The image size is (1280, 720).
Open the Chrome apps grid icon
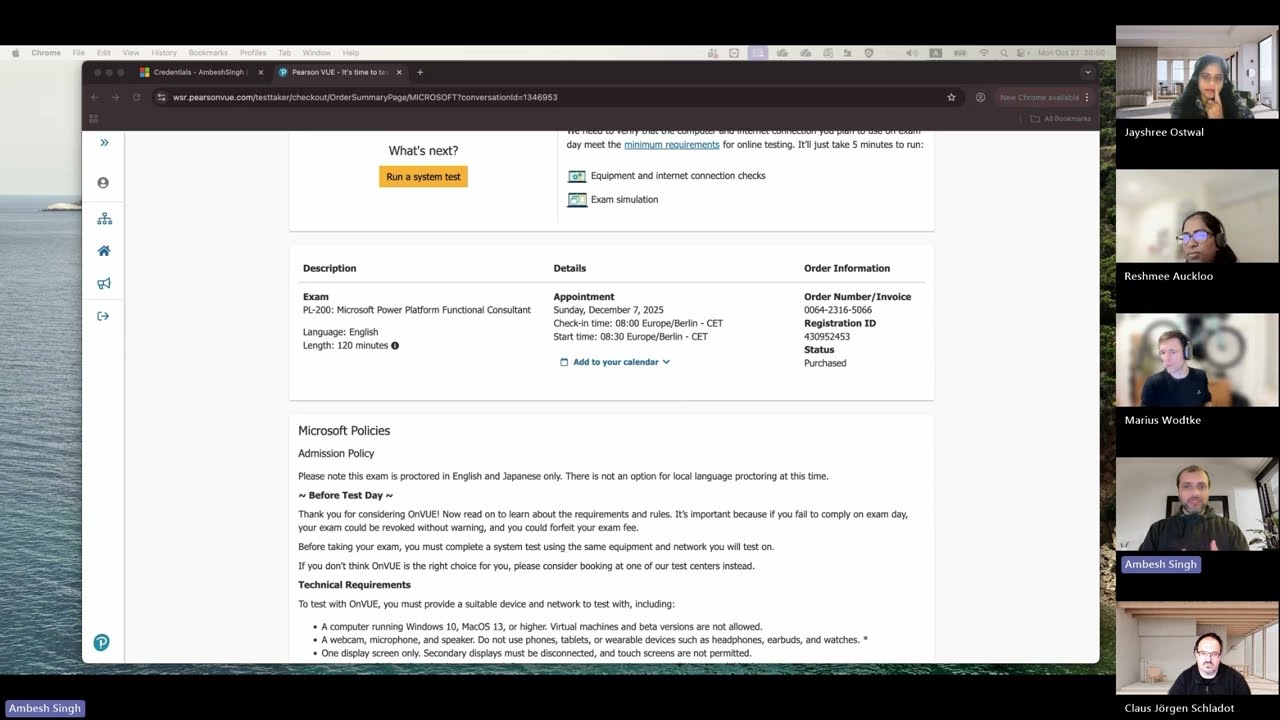coord(94,119)
